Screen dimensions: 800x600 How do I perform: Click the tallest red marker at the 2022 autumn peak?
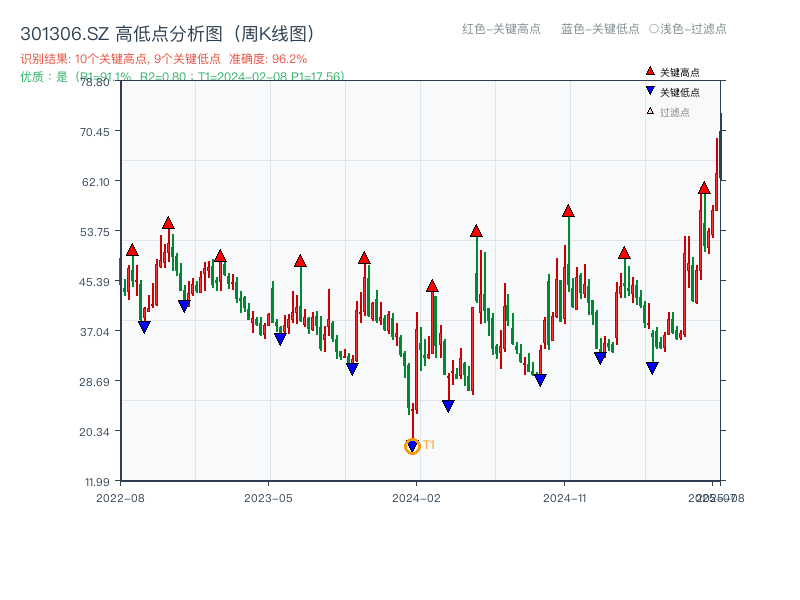click(x=167, y=223)
